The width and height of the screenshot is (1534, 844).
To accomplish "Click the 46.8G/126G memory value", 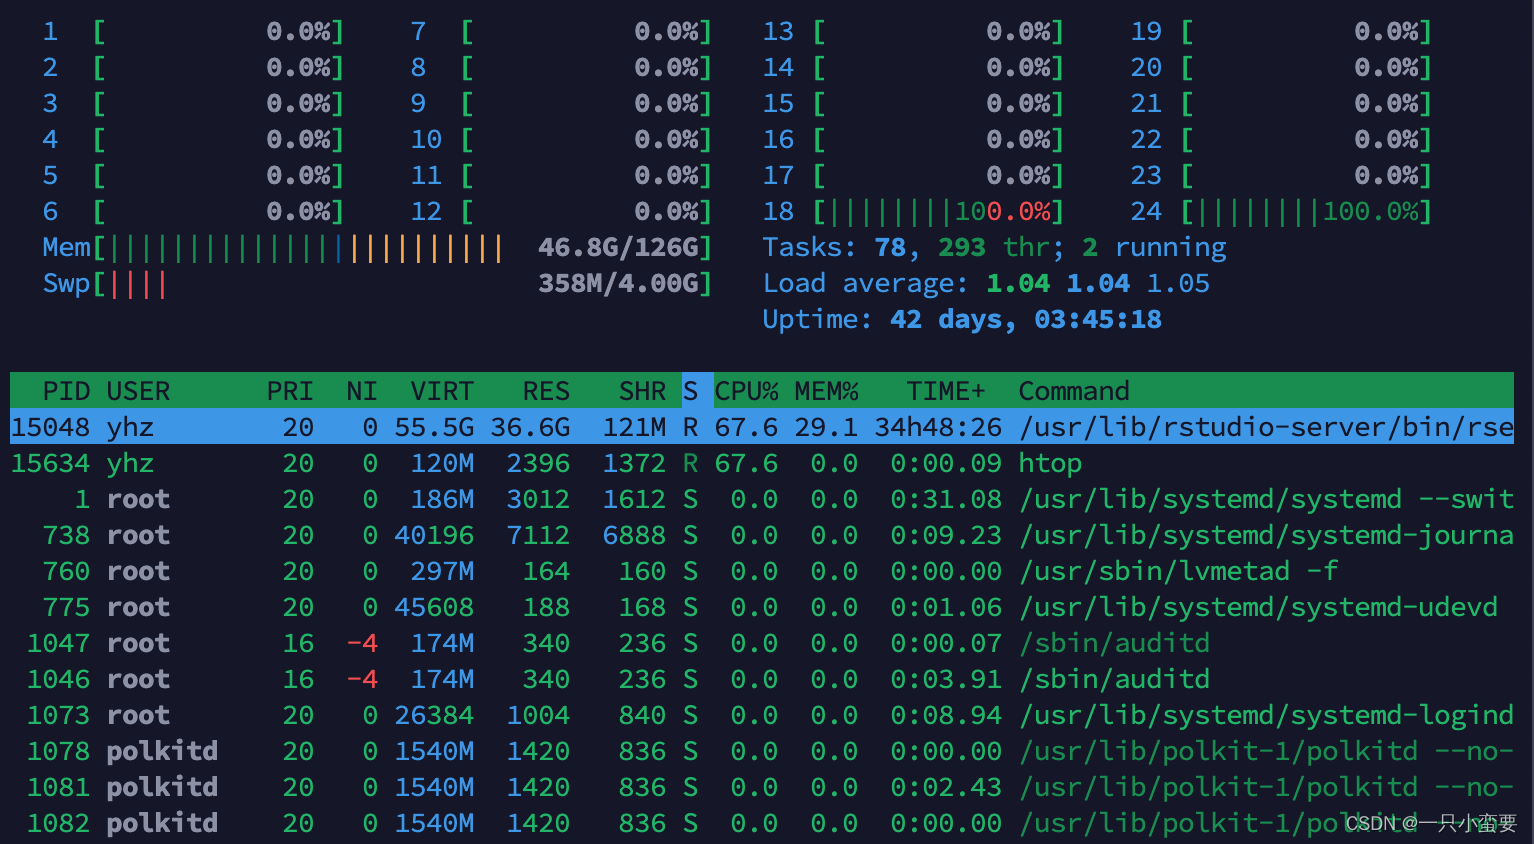I will 618,247.
